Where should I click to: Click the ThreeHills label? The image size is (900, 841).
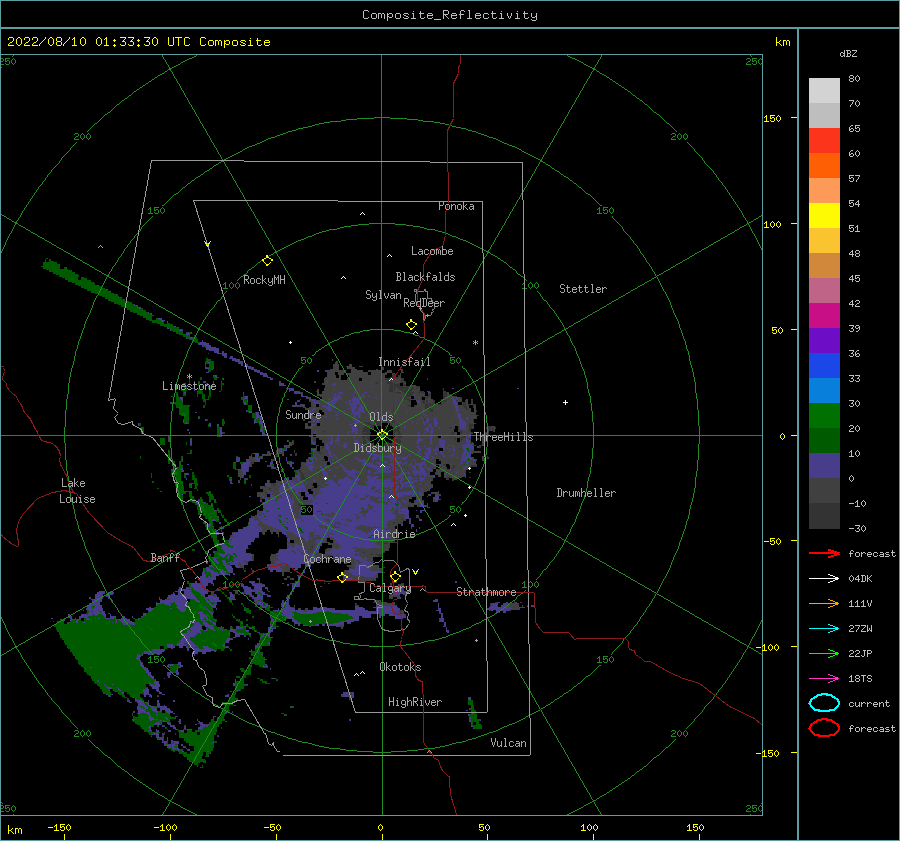point(503,437)
